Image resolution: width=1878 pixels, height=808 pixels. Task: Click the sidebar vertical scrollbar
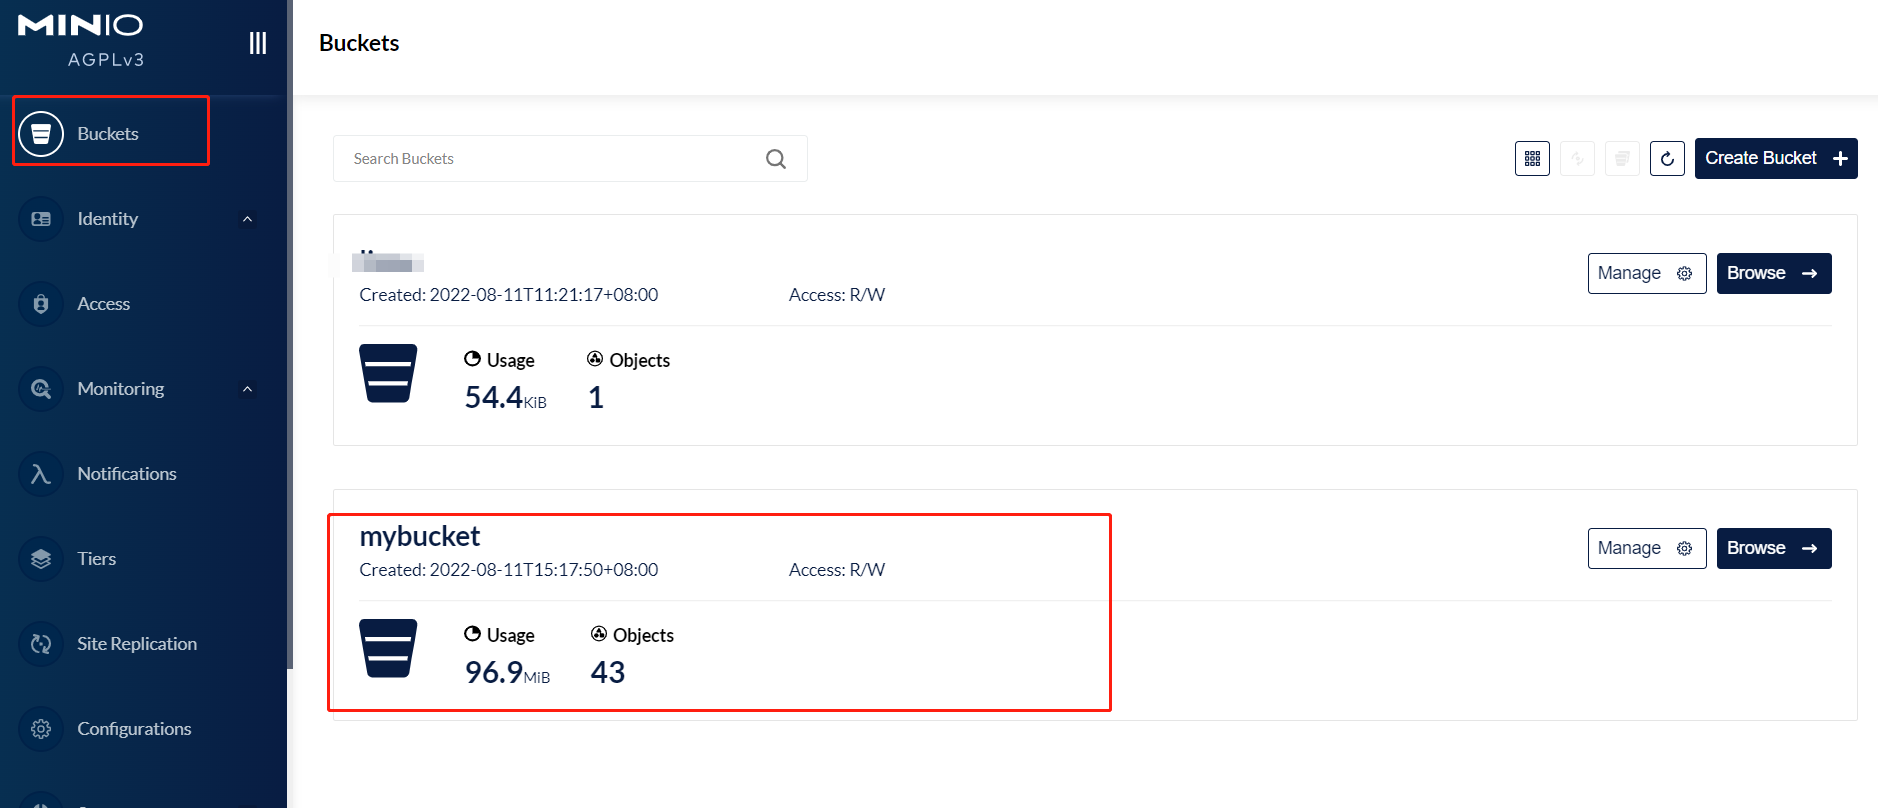pyautogui.click(x=290, y=334)
